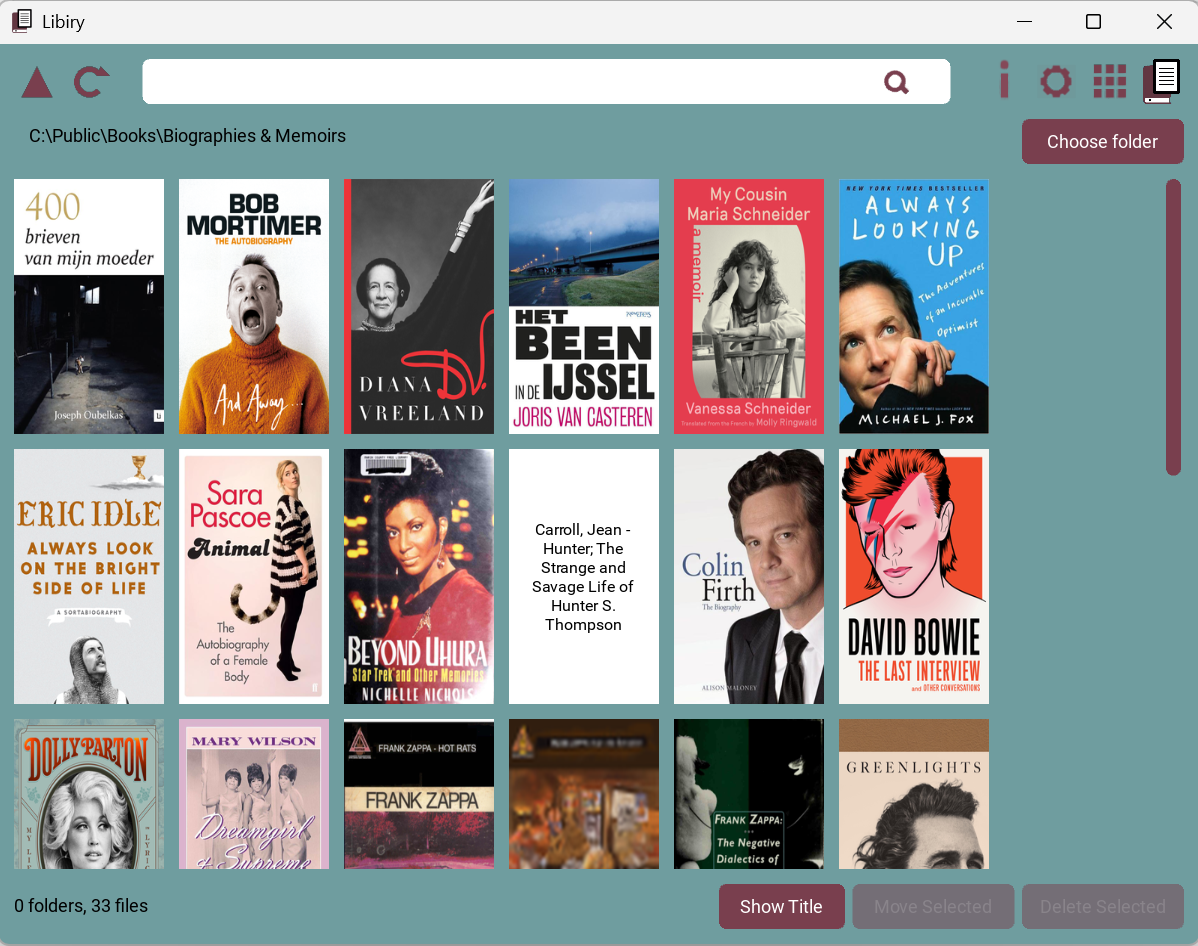Select the Bob Mortimer autobiography cover
This screenshot has width=1198, height=946.
pyautogui.click(x=254, y=306)
